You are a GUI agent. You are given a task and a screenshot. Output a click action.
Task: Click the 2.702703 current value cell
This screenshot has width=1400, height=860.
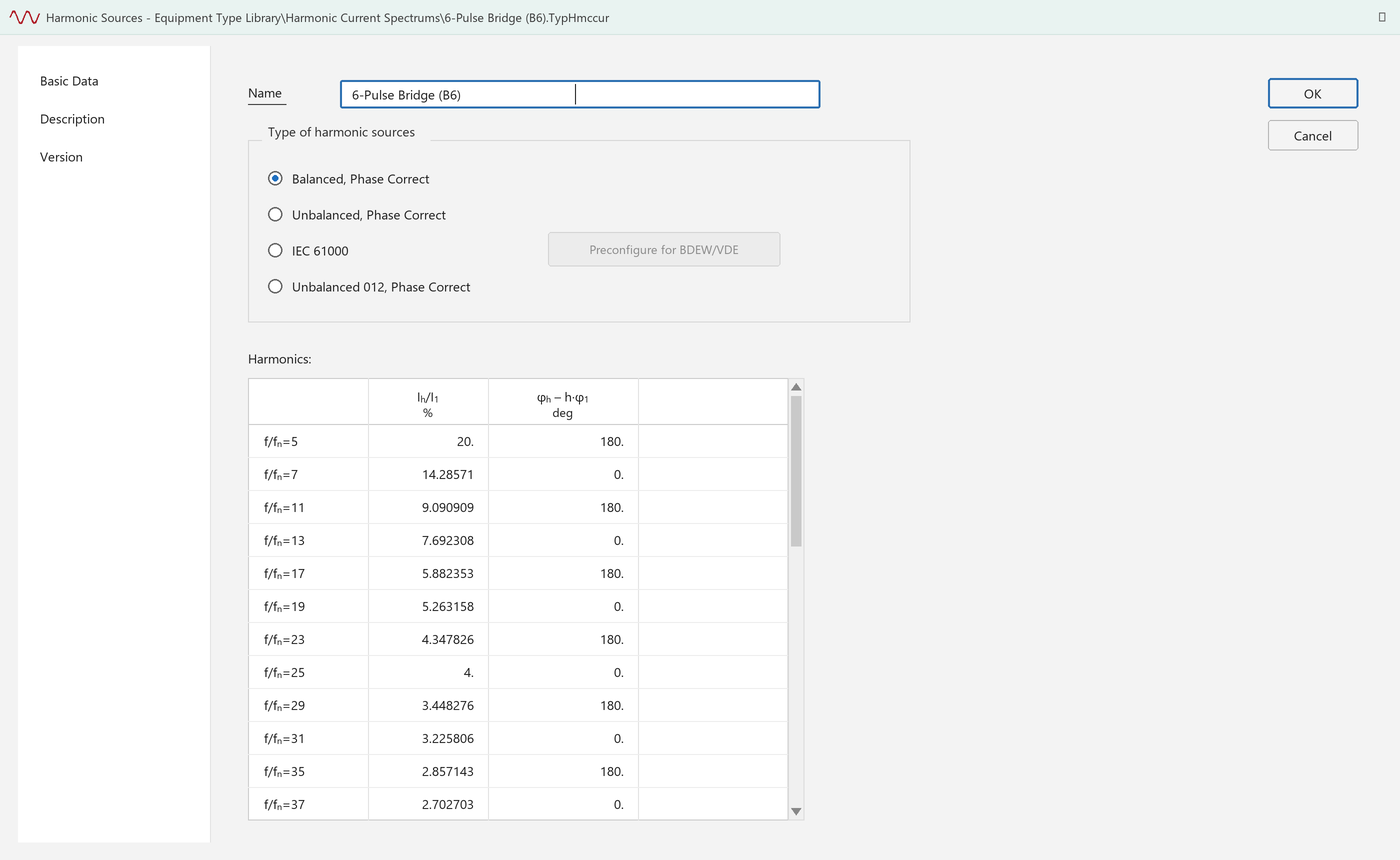(x=428, y=804)
